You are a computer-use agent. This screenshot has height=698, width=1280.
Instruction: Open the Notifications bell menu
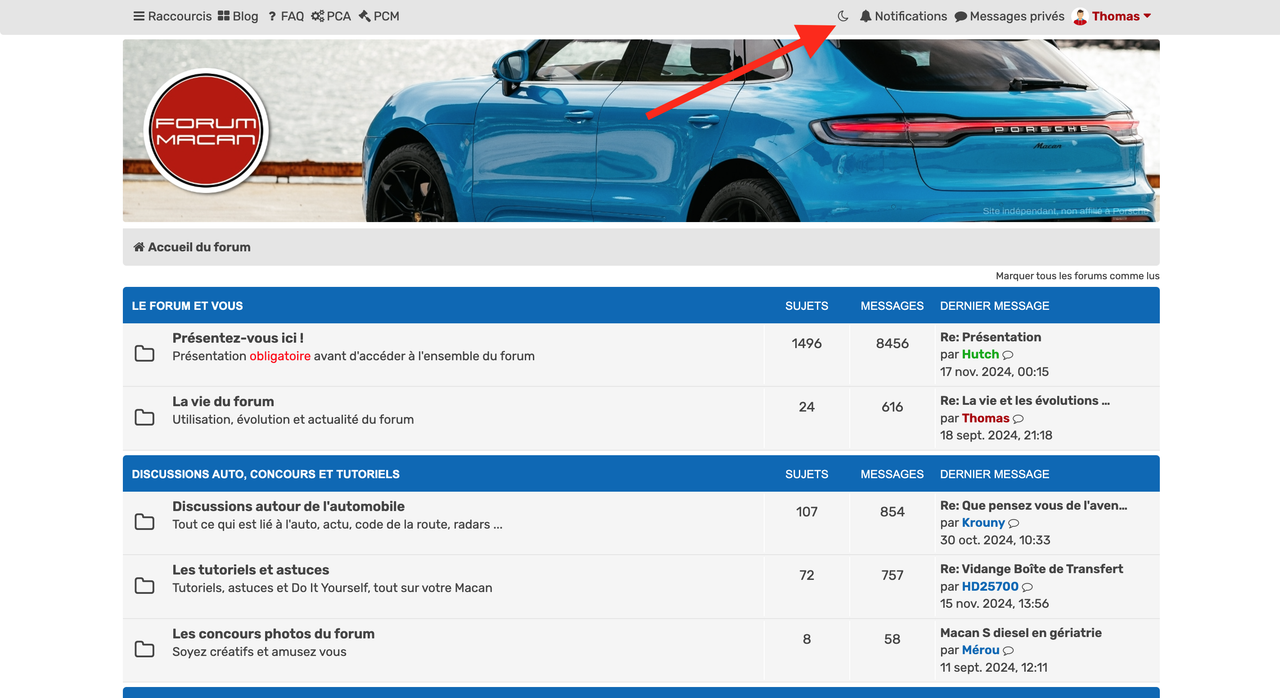tap(903, 16)
